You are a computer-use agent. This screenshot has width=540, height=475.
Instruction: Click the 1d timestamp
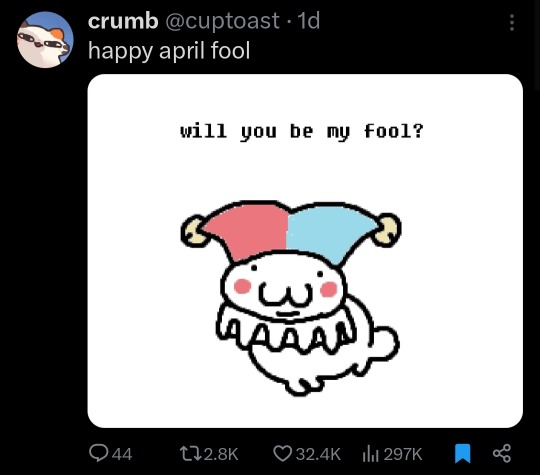click(x=309, y=21)
